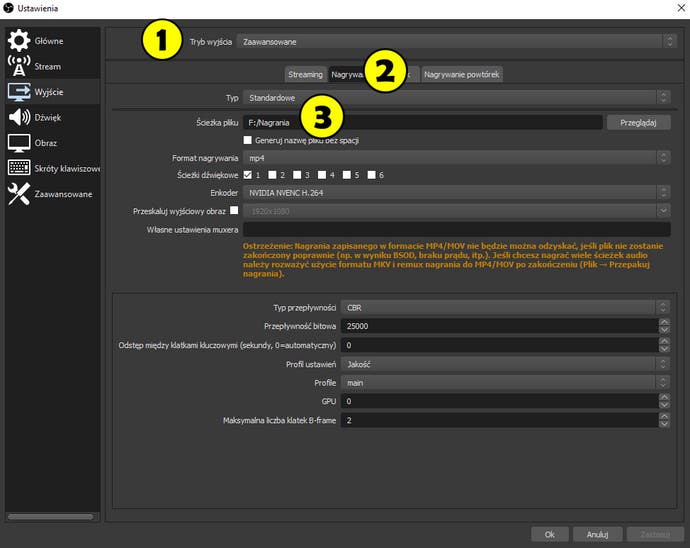Click Przepływność bitowa 25000 field
Image resolution: width=690 pixels, height=548 pixels.
pyautogui.click(x=500, y=326)
